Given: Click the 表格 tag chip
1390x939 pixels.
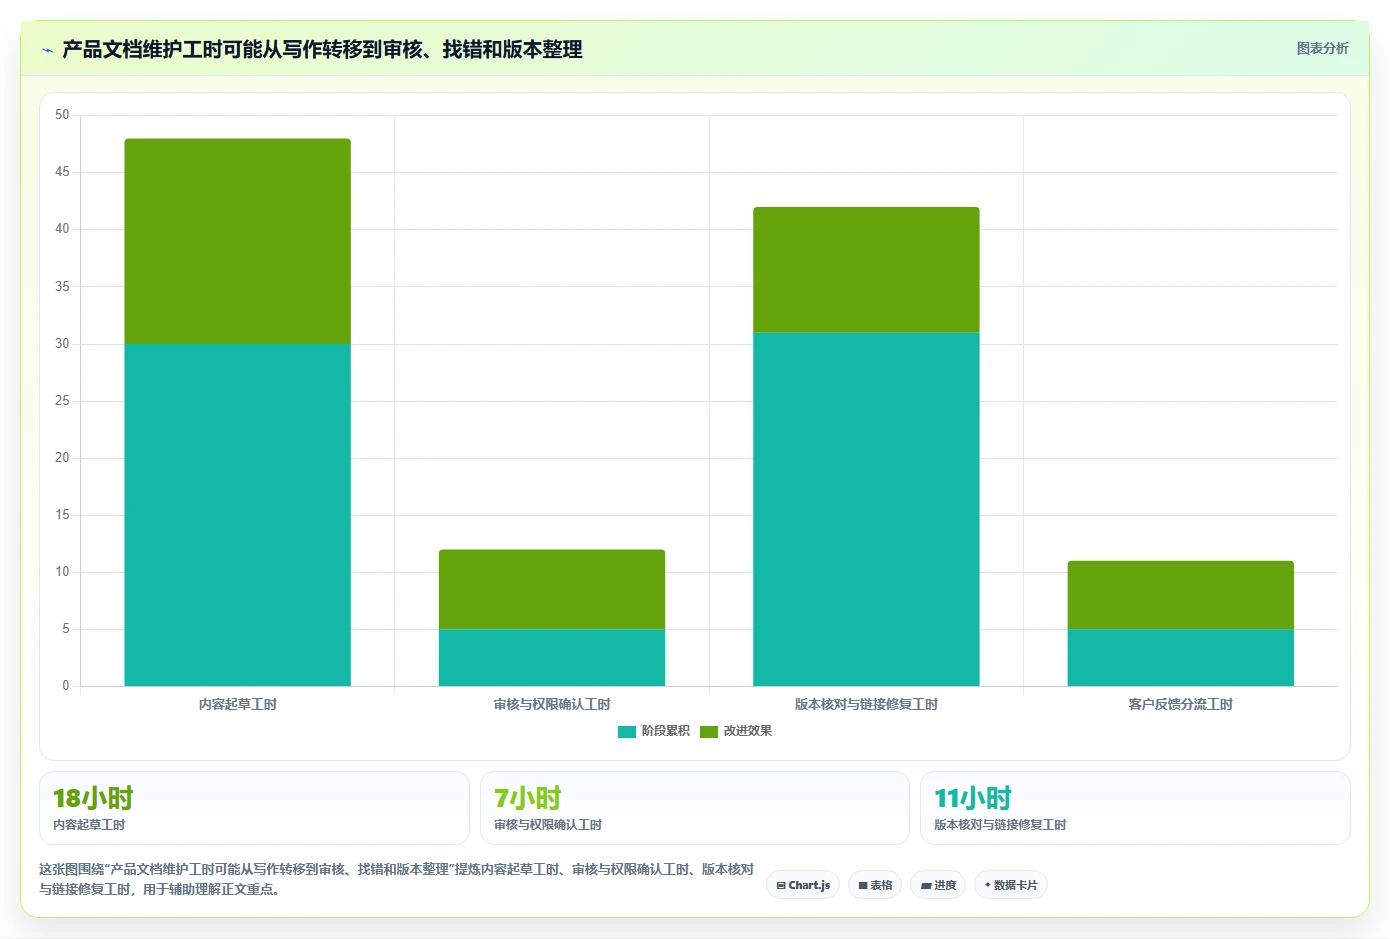Looking at the screenshot, I should 875,885.
